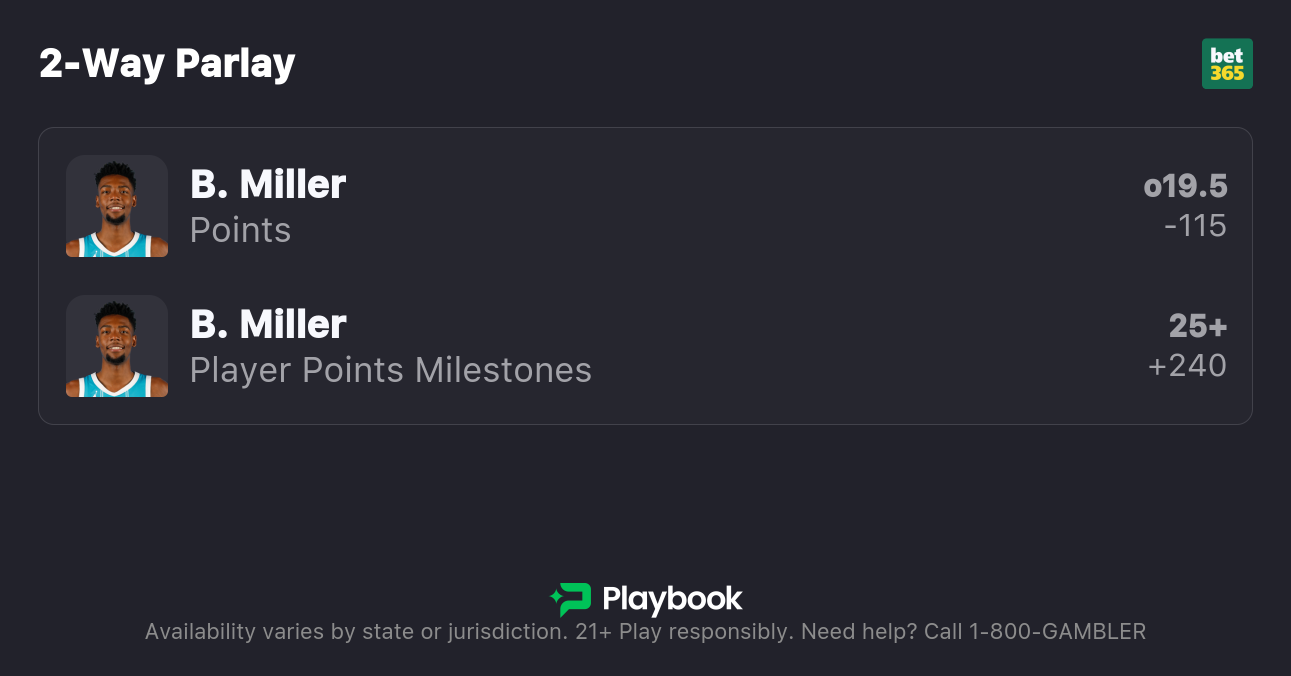Viewport: 1291px width, 676px height.
Task: Click the o19.5 points line
Action: (1185, 186)
